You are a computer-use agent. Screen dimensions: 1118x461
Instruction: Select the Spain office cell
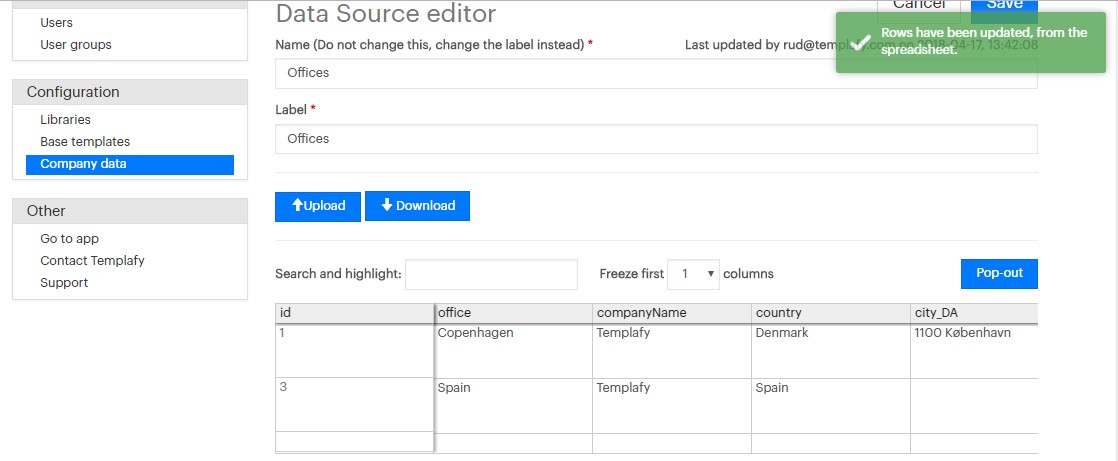click(x=513, y=406)
